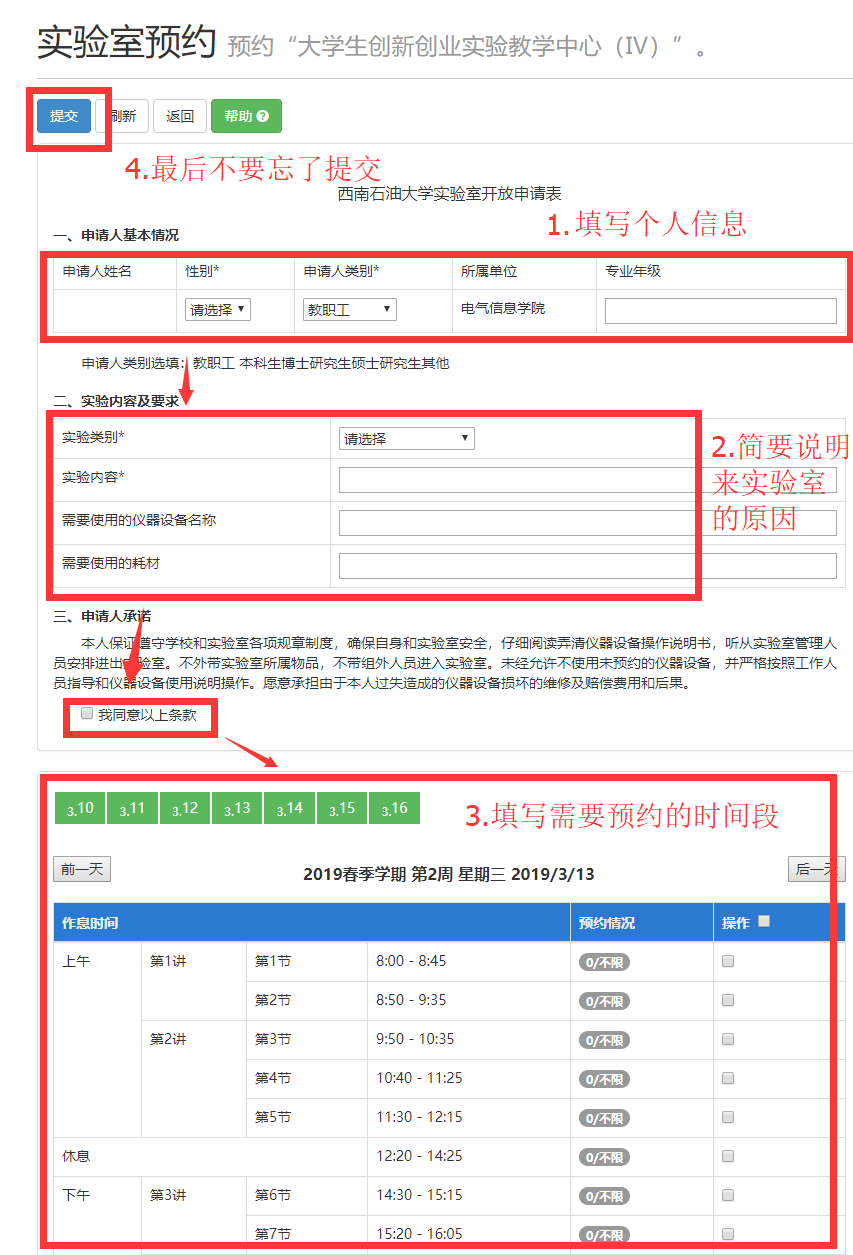853x1255 pixels.
Task: Check the box for 9:50 - 10:35 slot
Action: (x=728, y=1039)
